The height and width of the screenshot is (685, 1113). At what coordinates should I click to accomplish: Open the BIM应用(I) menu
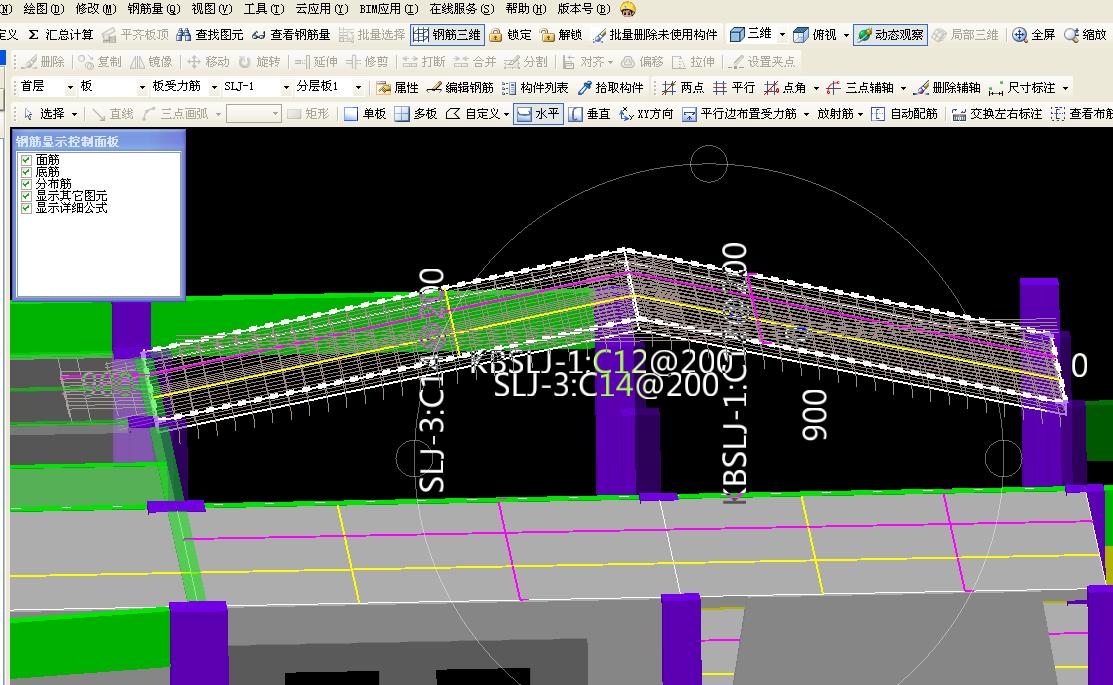coord(389,9)
